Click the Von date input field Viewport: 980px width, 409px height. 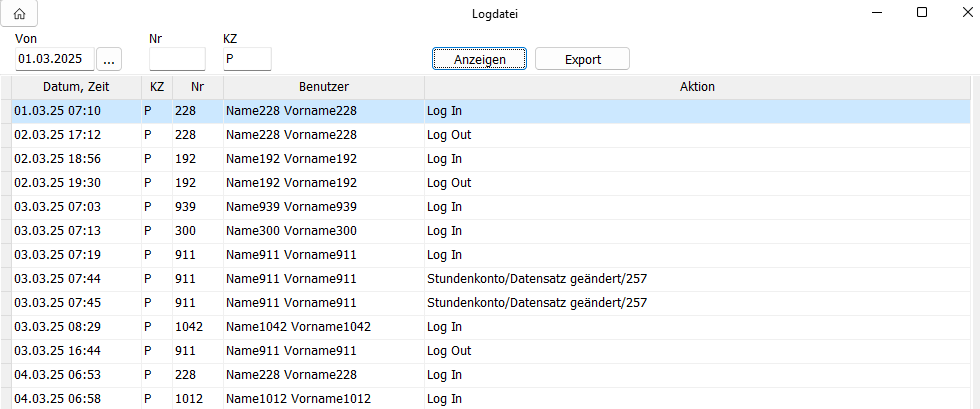coord(55,60)
